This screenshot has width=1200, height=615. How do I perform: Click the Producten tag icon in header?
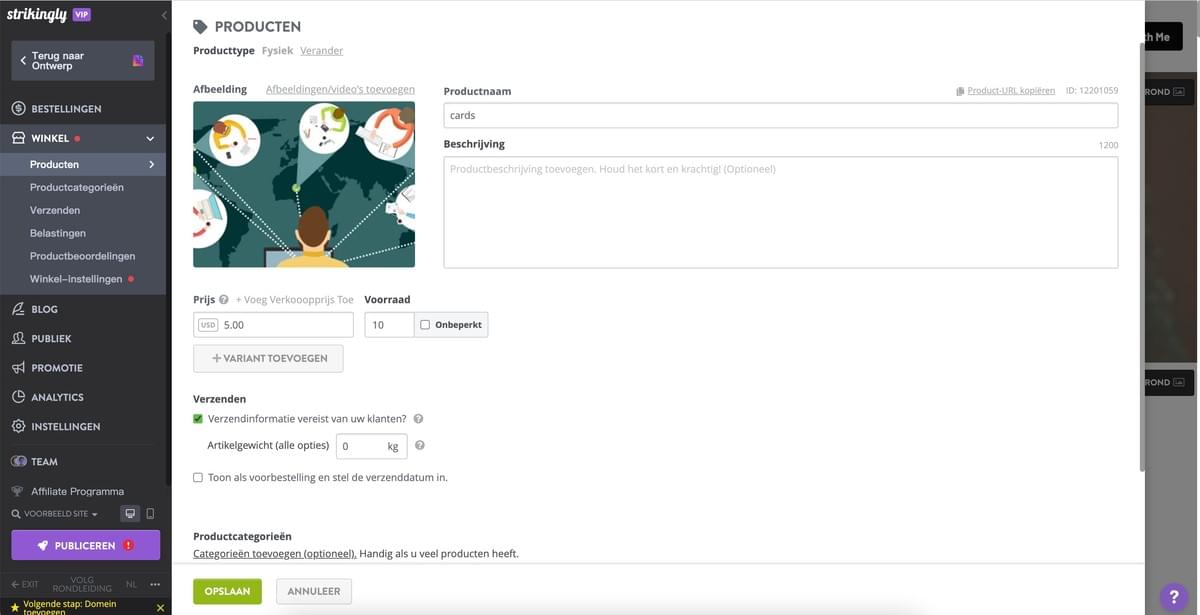(200, 27)
